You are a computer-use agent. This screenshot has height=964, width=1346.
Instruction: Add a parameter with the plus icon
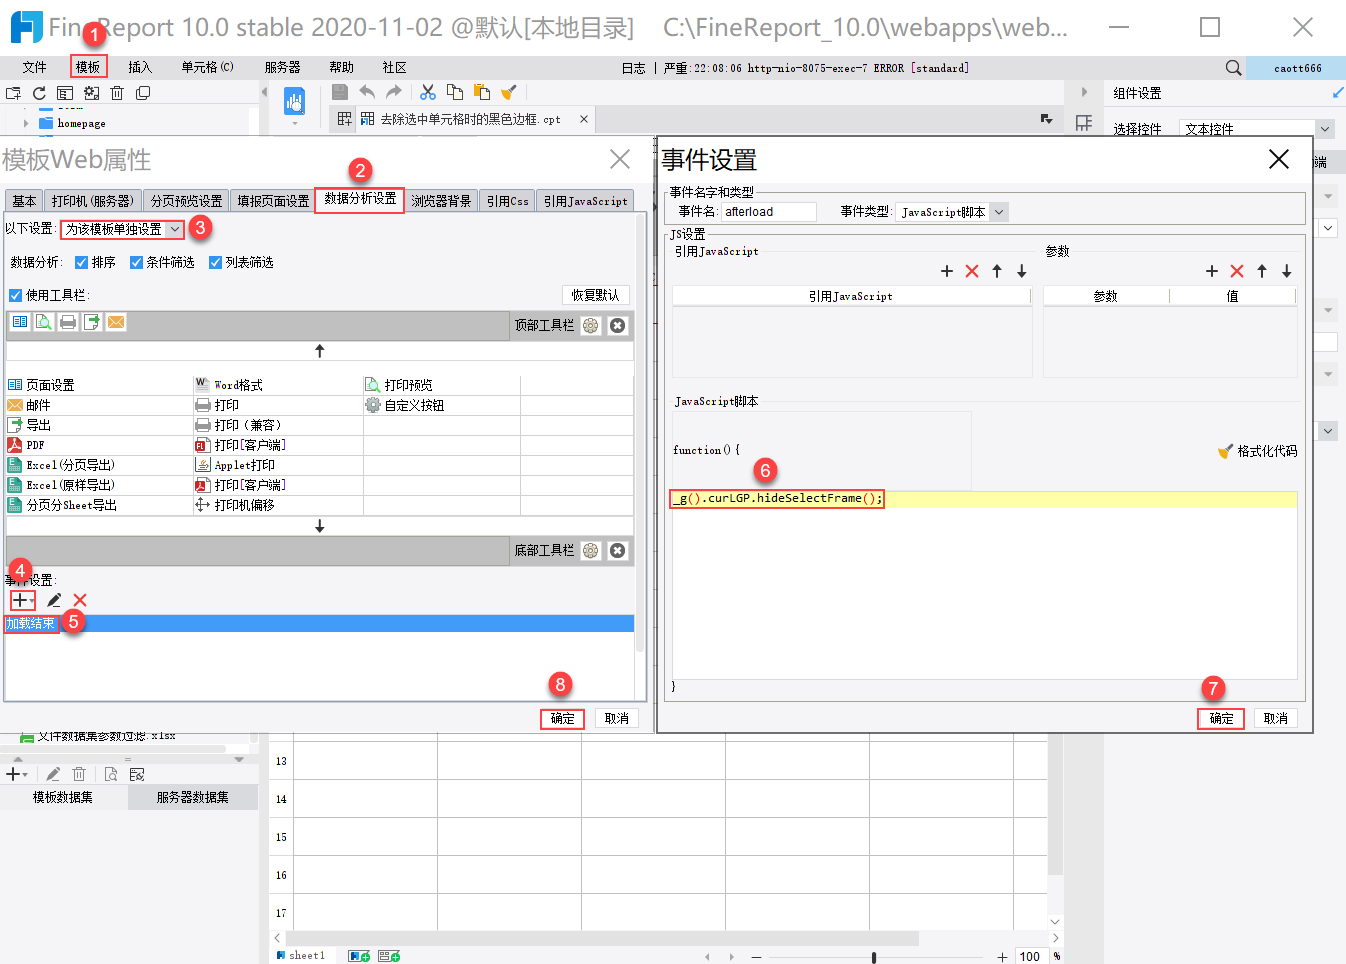(1212, 271)
